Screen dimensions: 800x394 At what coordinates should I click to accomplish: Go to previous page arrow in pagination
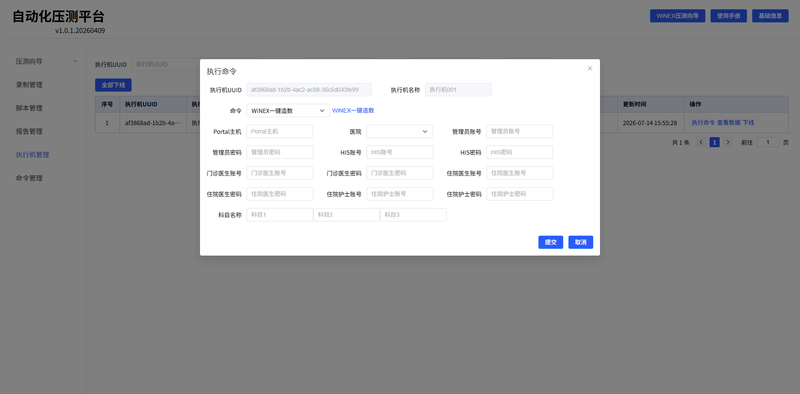(701, 142)
